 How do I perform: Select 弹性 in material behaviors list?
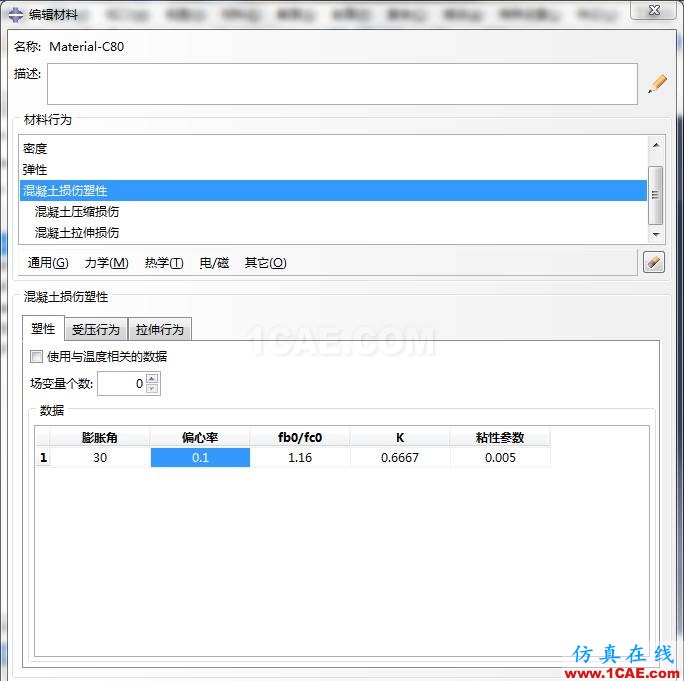(333, 170)
